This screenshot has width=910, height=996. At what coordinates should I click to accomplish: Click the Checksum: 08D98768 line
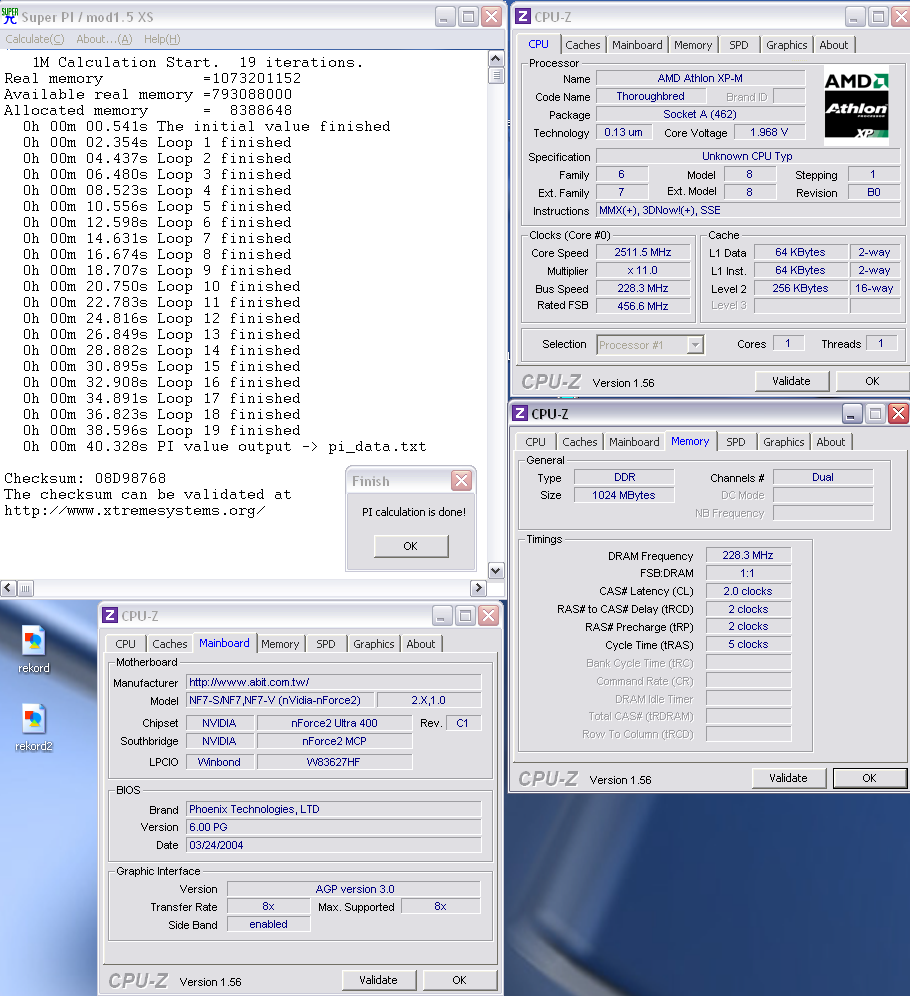click(x=85, y=478)
